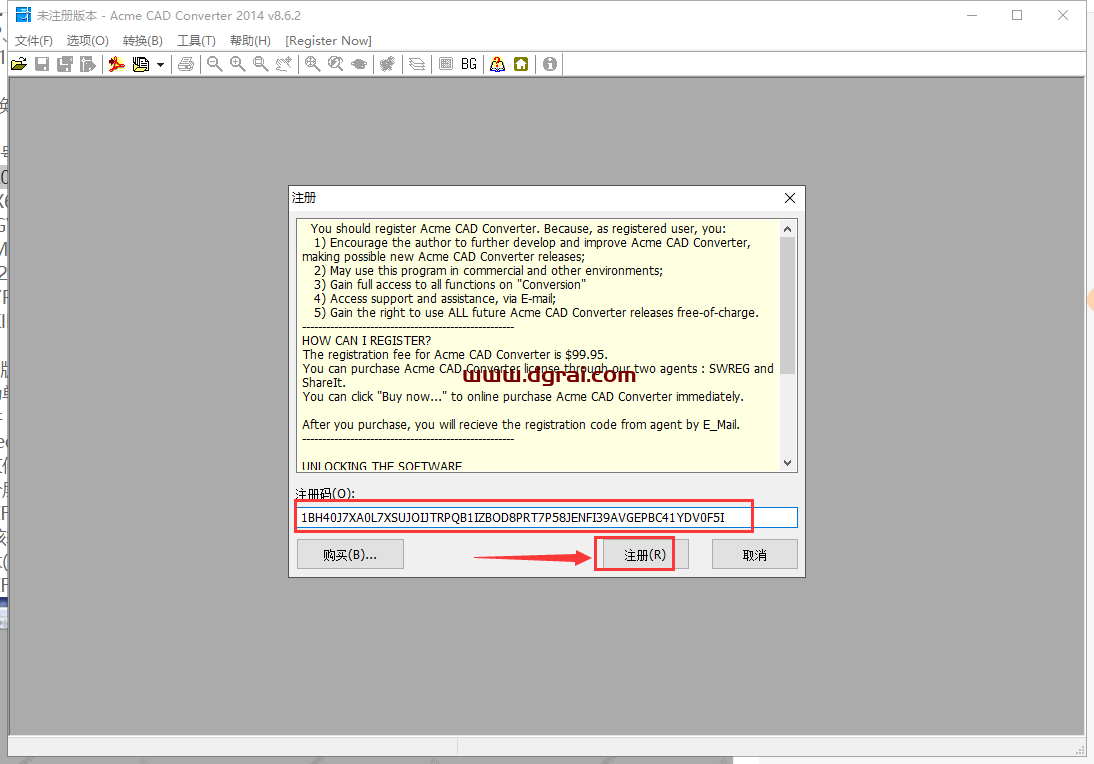Click the Print toolbar icon
Viewport: 1094px width, 764px height.
click(x=186, y=64)
